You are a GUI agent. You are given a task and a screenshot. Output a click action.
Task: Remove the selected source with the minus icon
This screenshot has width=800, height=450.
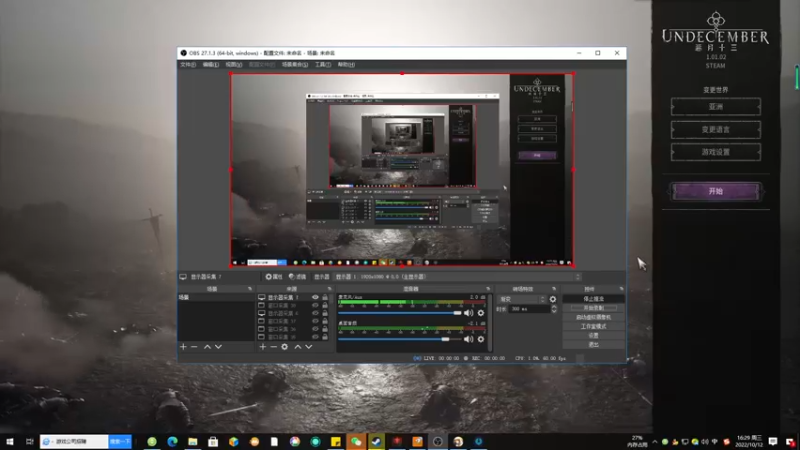click(273, 347)
